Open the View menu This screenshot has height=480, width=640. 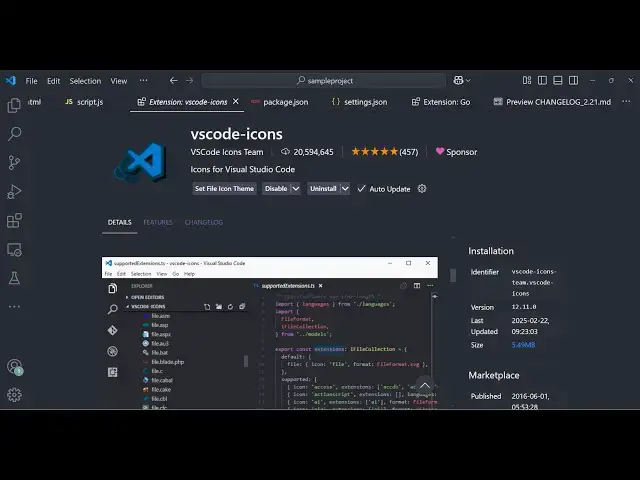pos(119,81)
